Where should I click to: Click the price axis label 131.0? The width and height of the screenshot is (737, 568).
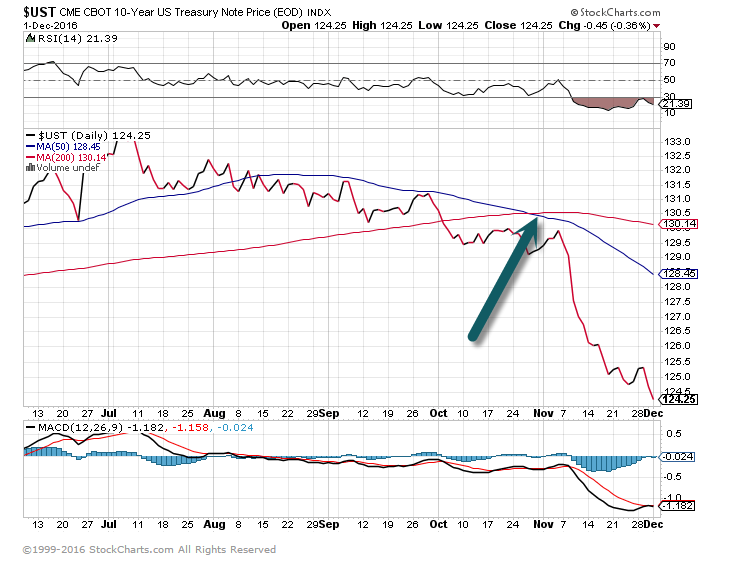click(x=677, y=199)
